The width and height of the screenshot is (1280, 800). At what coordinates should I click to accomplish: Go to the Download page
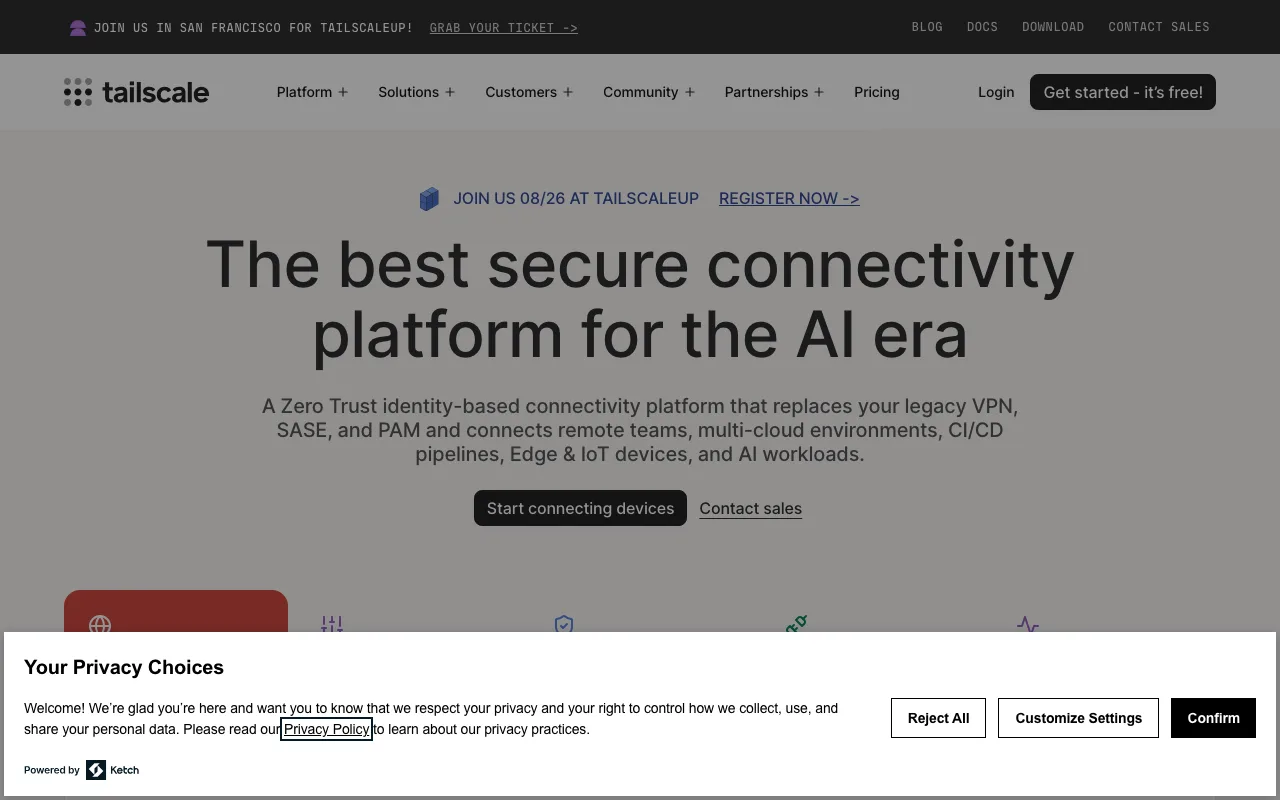pyautogui.click(x=1053, y=27)
